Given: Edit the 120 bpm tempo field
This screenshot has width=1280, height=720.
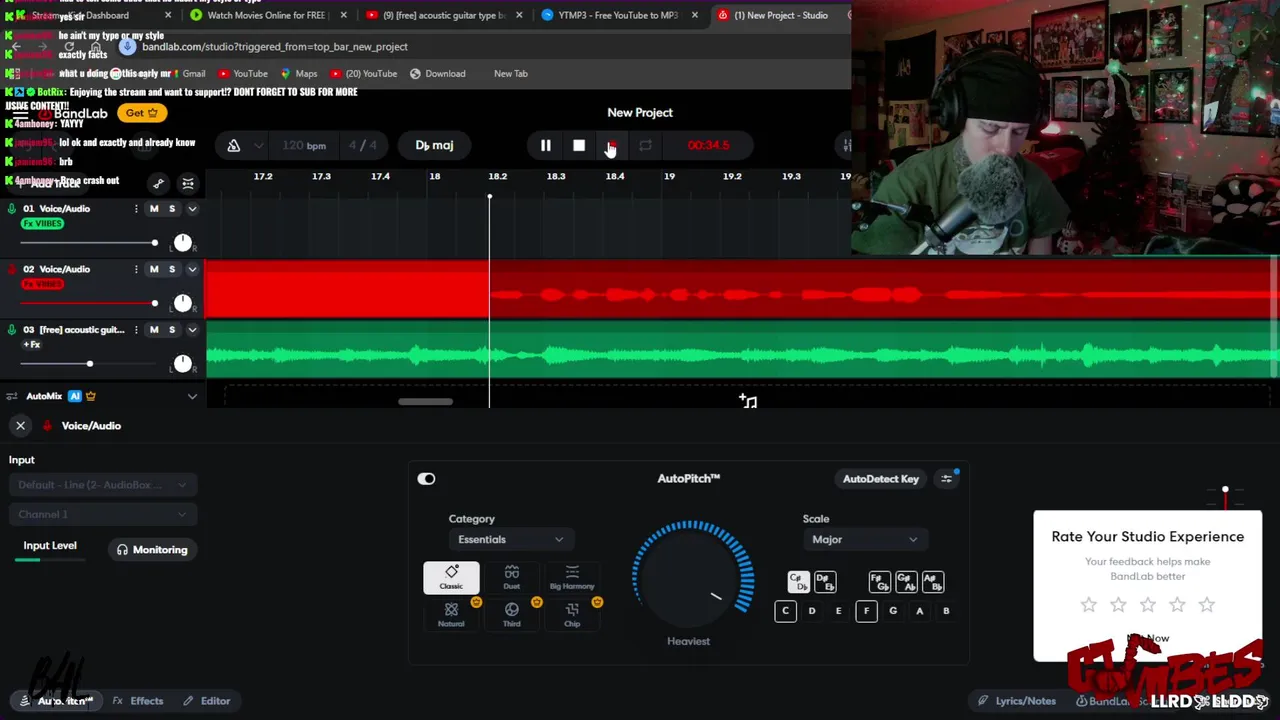Looking at the screenshot, I should coord(304,146).
